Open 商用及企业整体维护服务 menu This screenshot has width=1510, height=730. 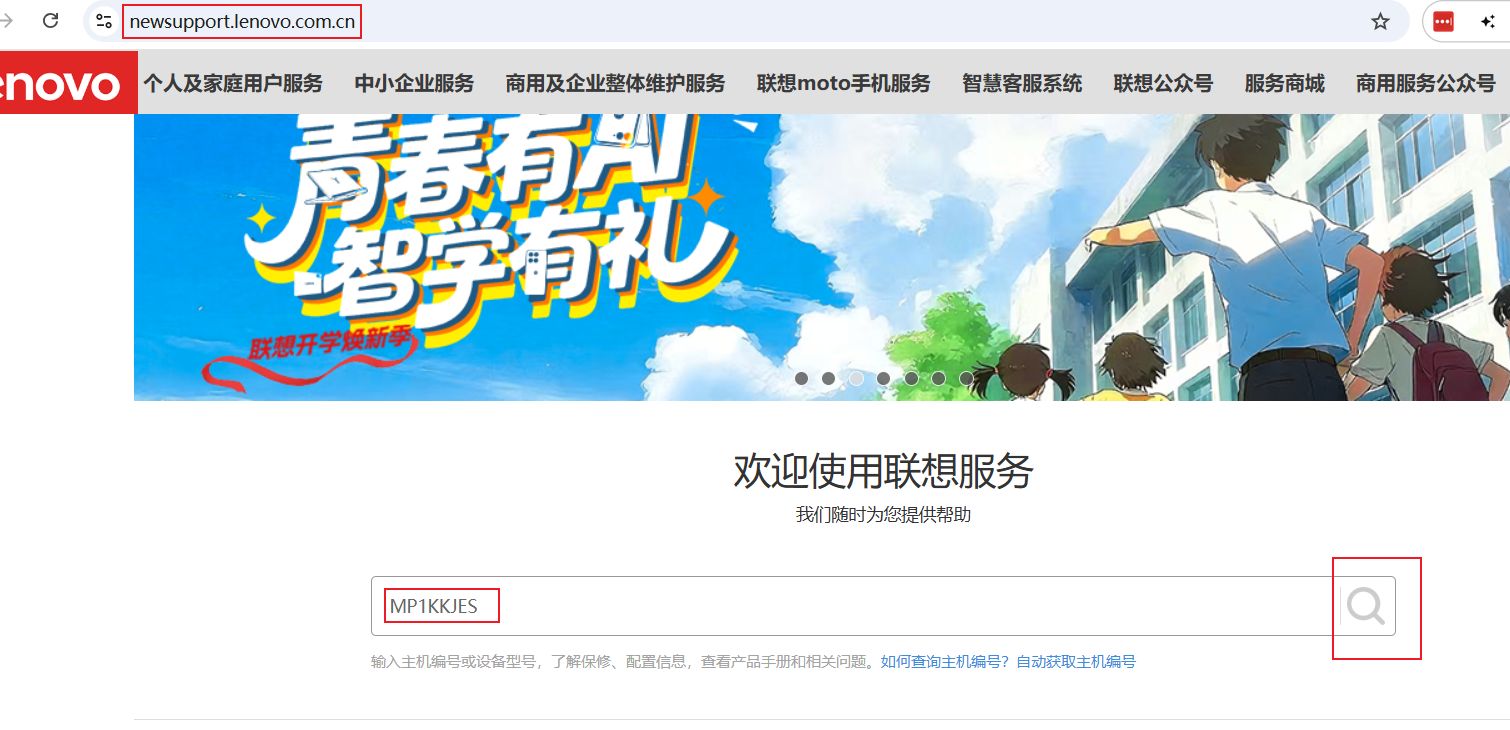615,83
